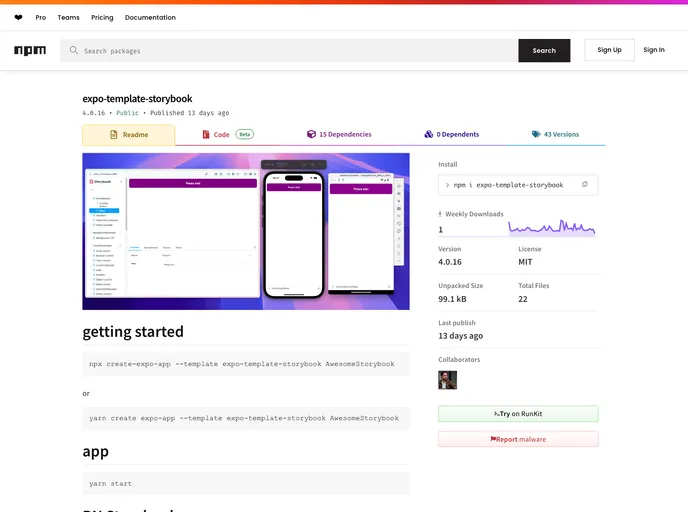Image resolution: width=688 pixels, height=512 pixels.
Task: Open the Readme tab
Action: point(129,135)
